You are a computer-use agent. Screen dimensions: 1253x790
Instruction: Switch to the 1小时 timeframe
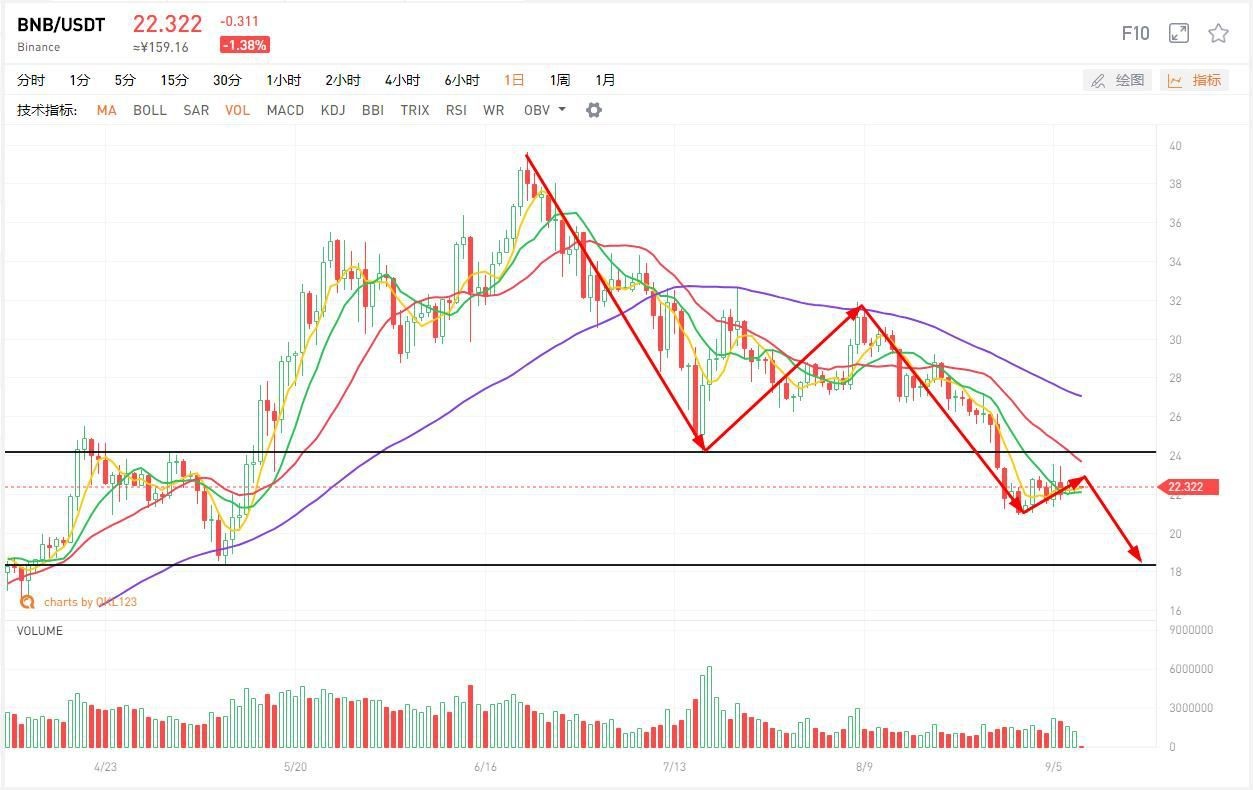coord(283,80)
